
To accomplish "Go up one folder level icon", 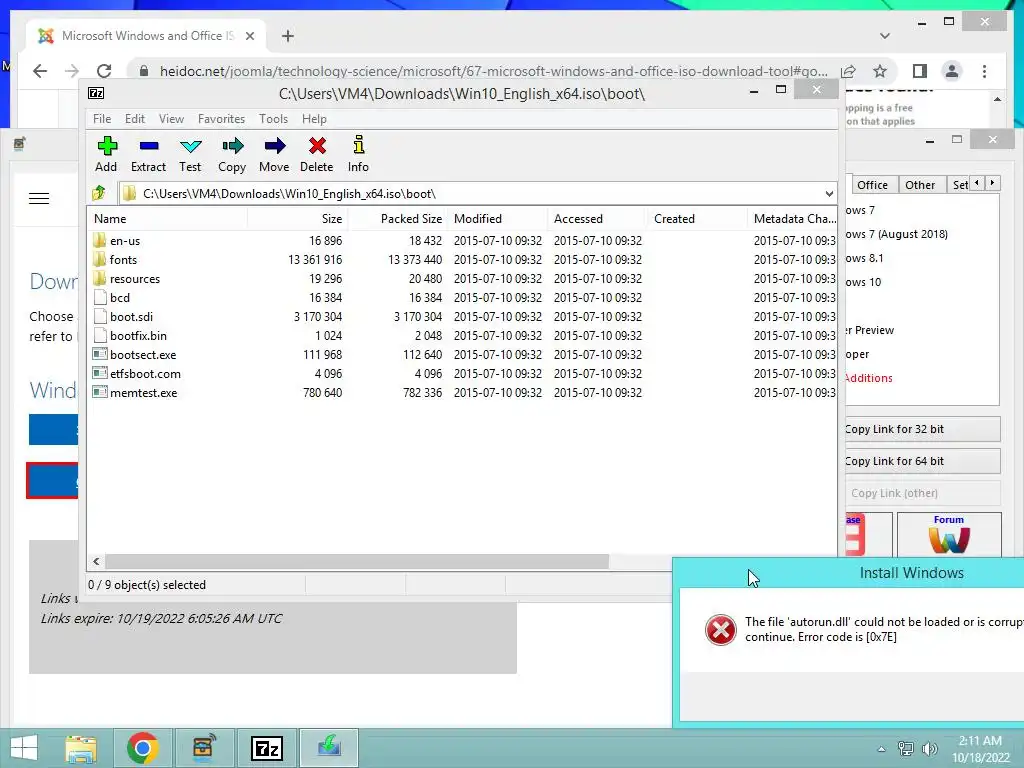I will click(x=99, y=193).
